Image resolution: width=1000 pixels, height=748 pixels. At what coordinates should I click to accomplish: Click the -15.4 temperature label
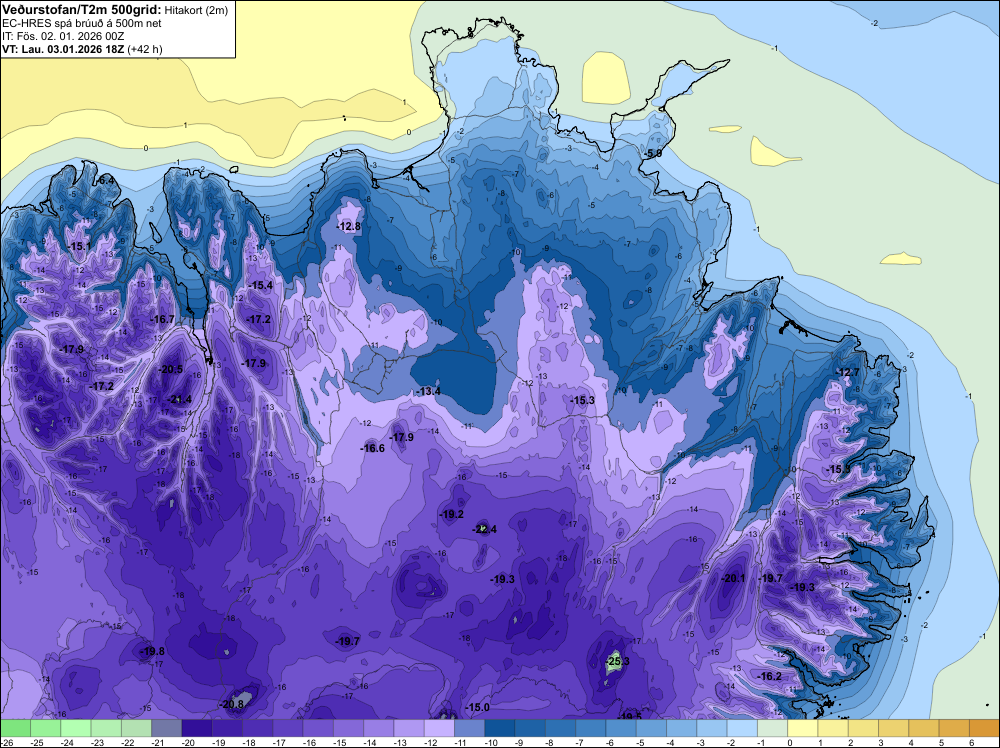261,285
